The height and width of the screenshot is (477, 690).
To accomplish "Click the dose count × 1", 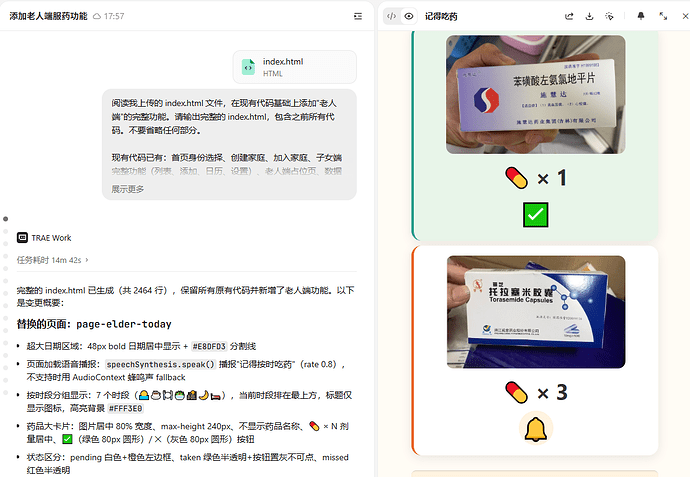I will (x=552, y=178).
